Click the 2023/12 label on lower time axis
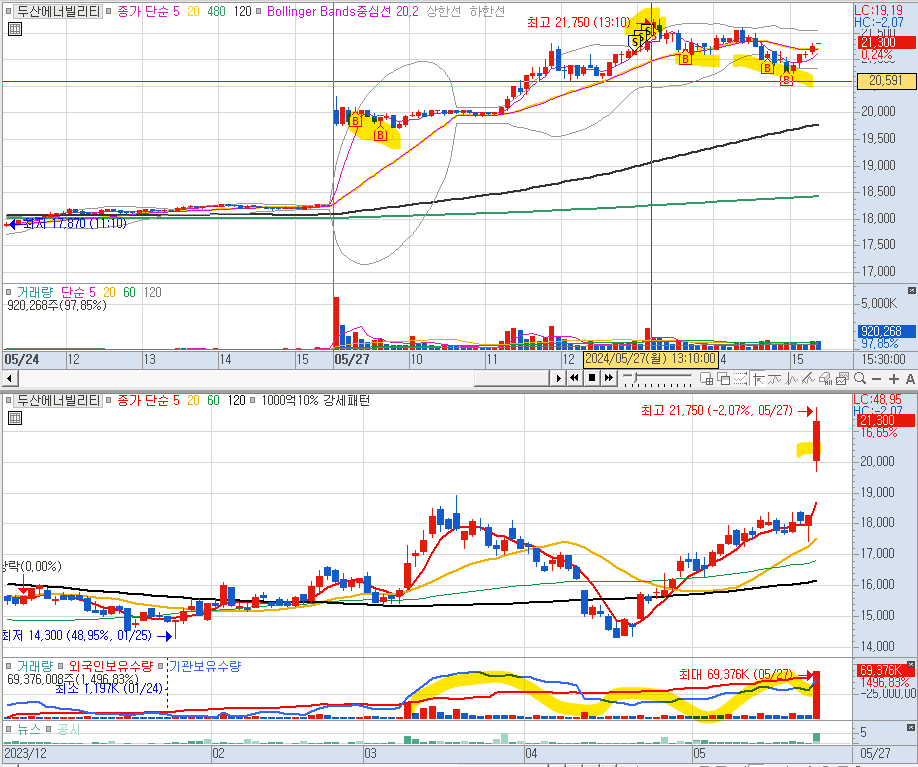 [25, 753]
